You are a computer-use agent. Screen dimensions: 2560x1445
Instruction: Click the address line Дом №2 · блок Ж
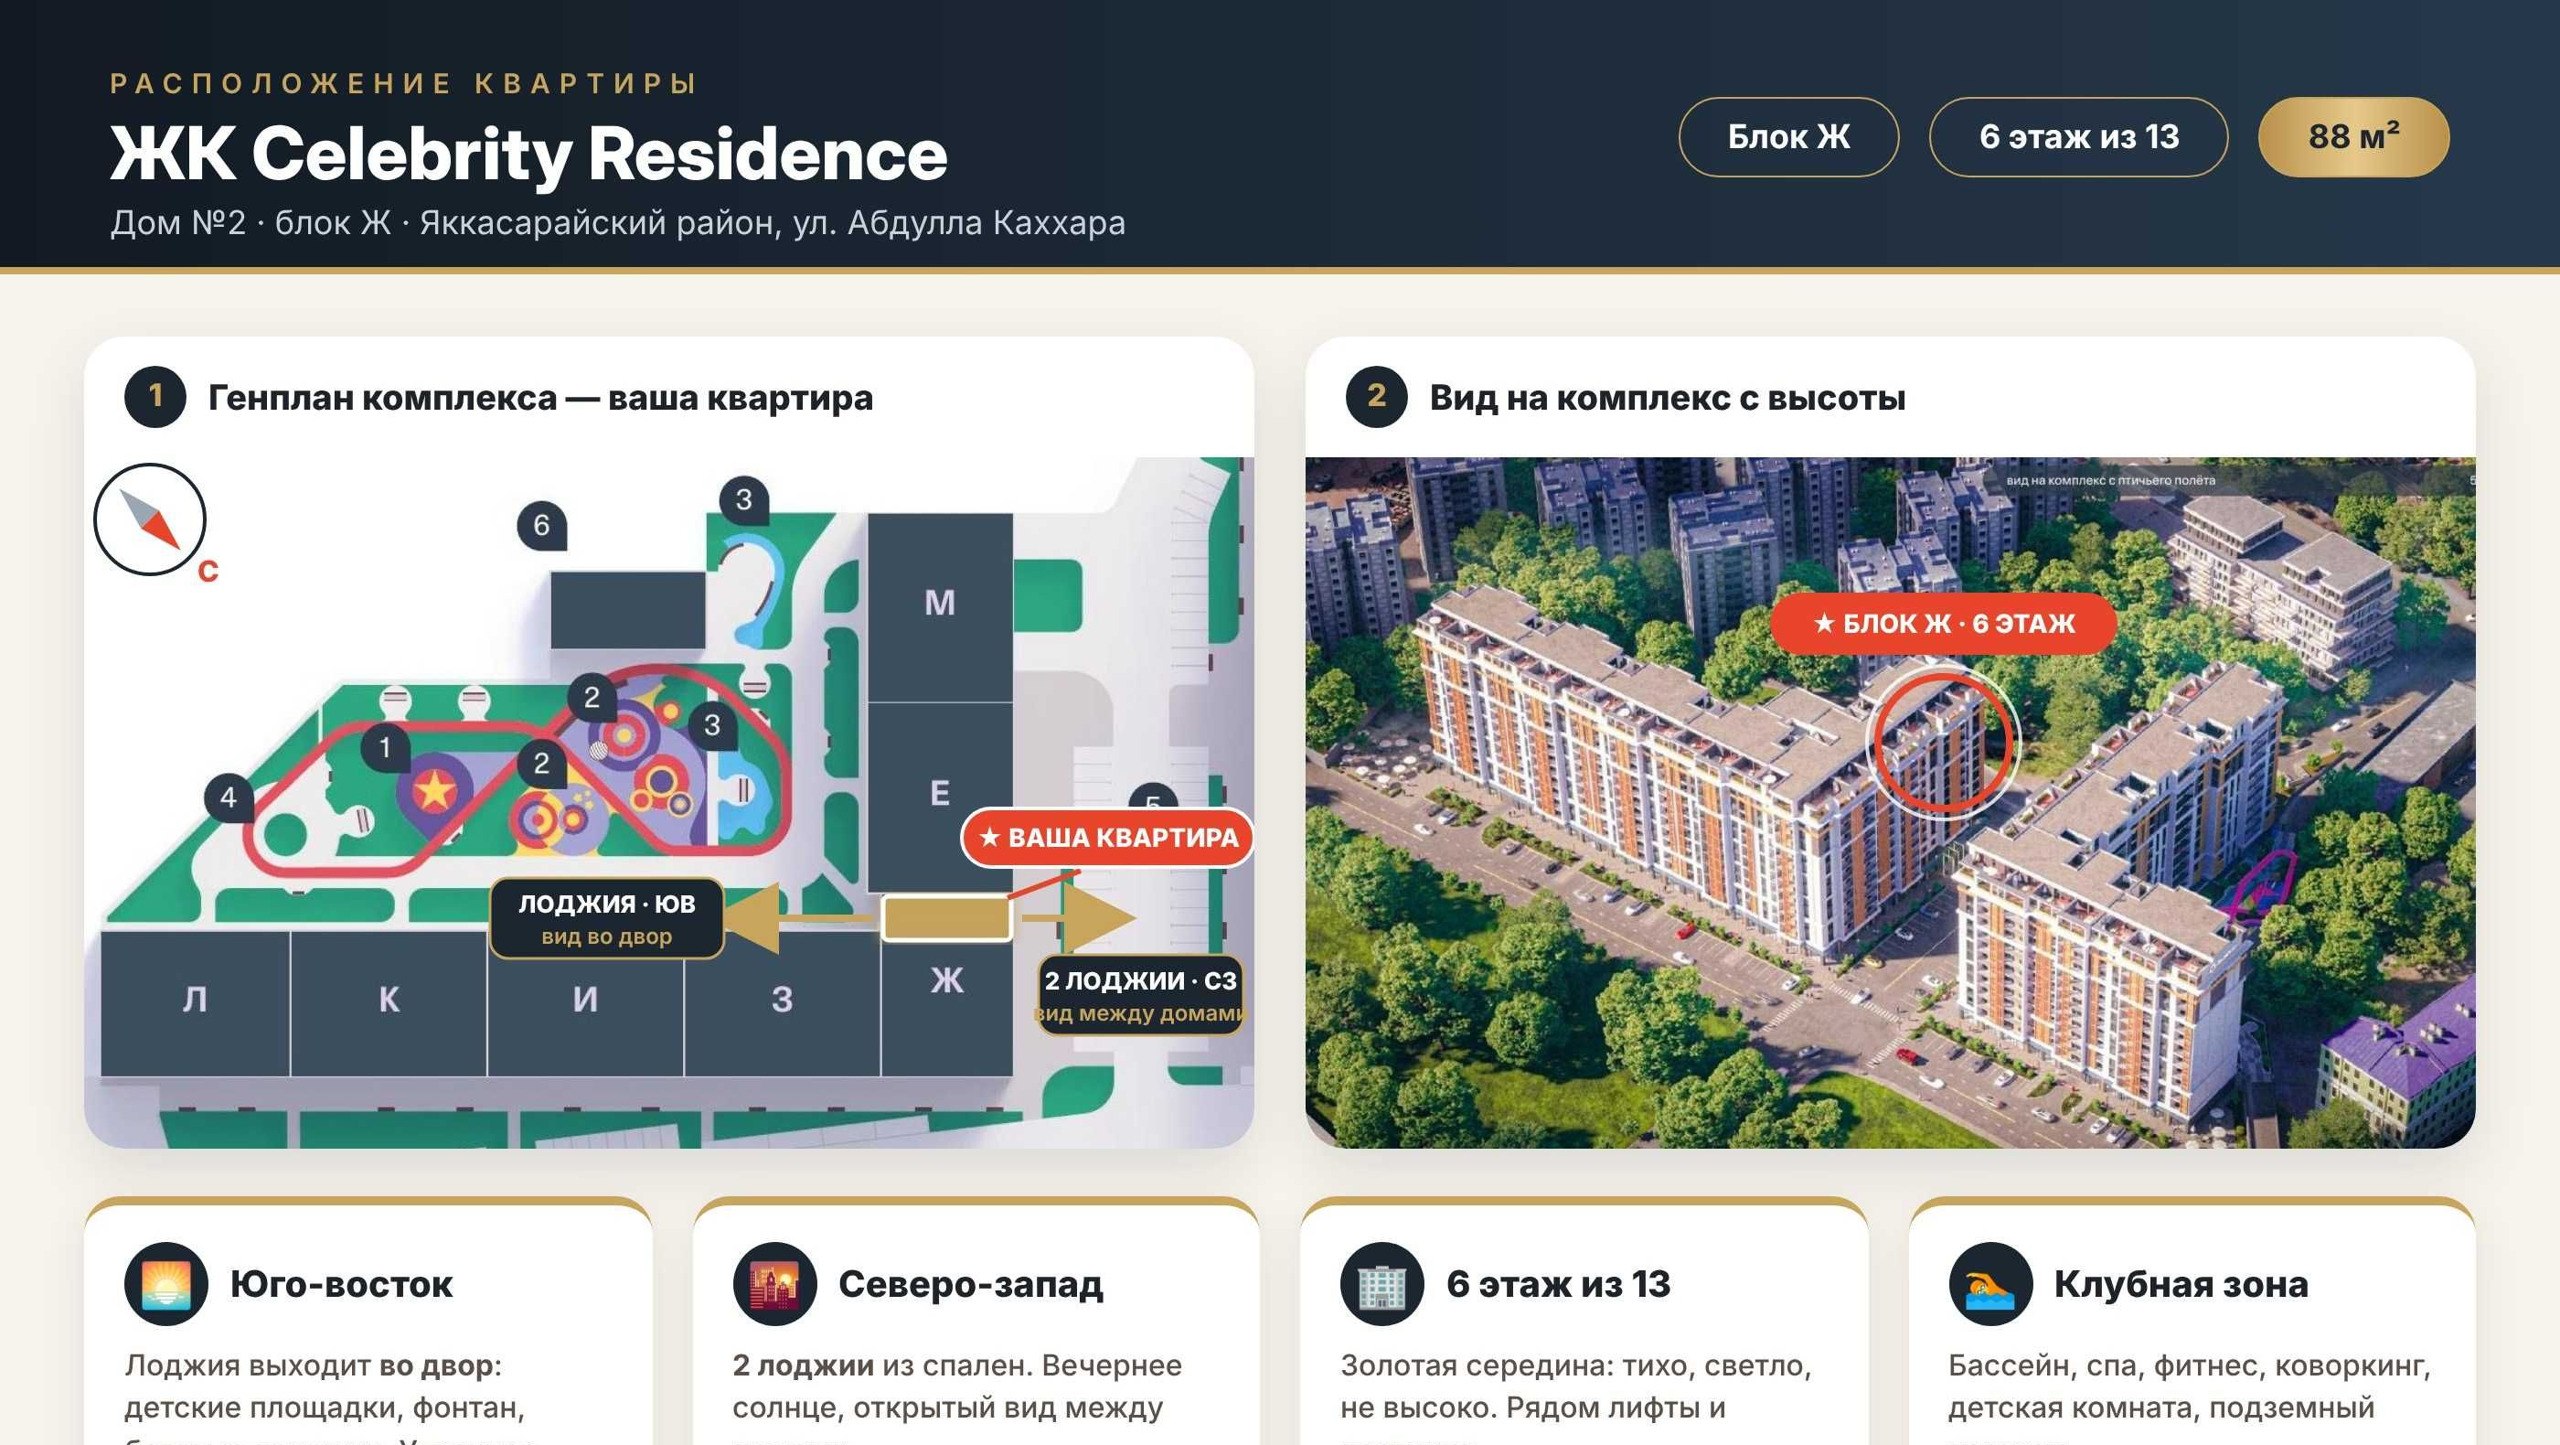618,222
